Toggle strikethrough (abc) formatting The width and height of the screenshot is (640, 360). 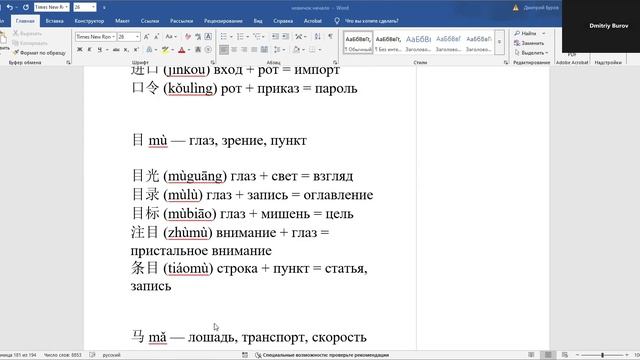[x=116, y=50]
